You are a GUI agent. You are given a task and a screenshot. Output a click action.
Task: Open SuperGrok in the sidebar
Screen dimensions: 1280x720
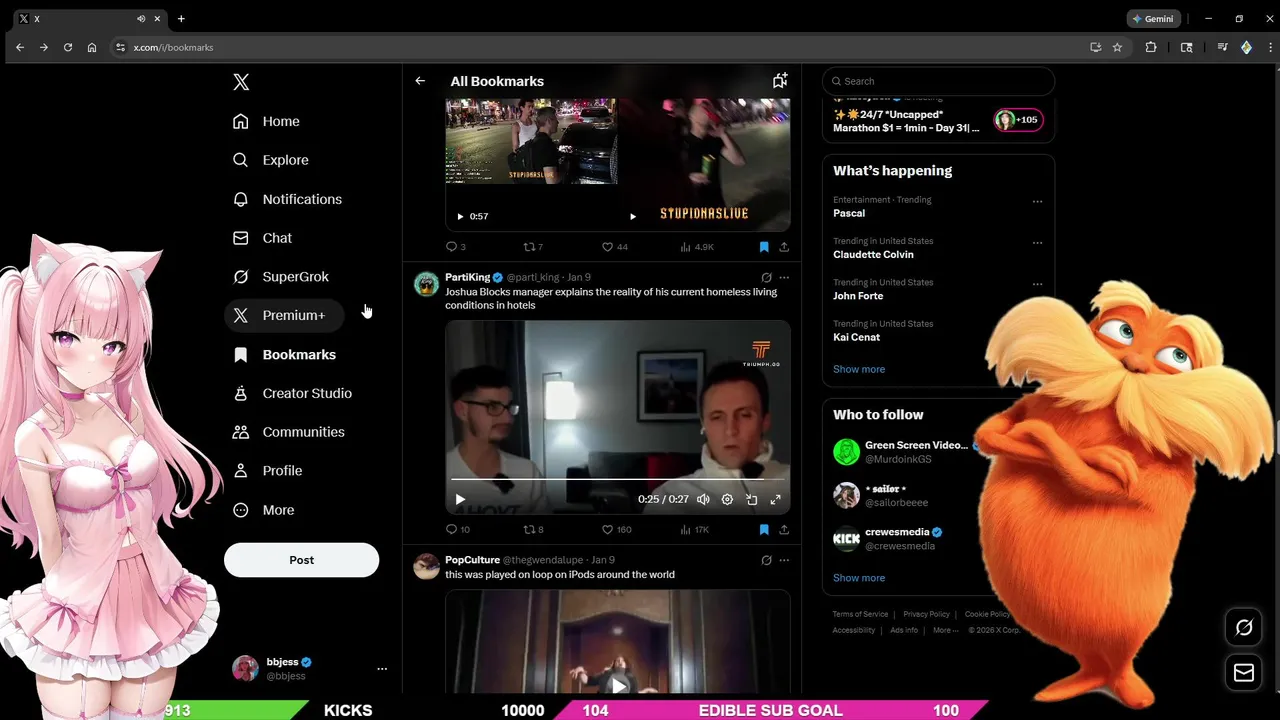point(280,277)
